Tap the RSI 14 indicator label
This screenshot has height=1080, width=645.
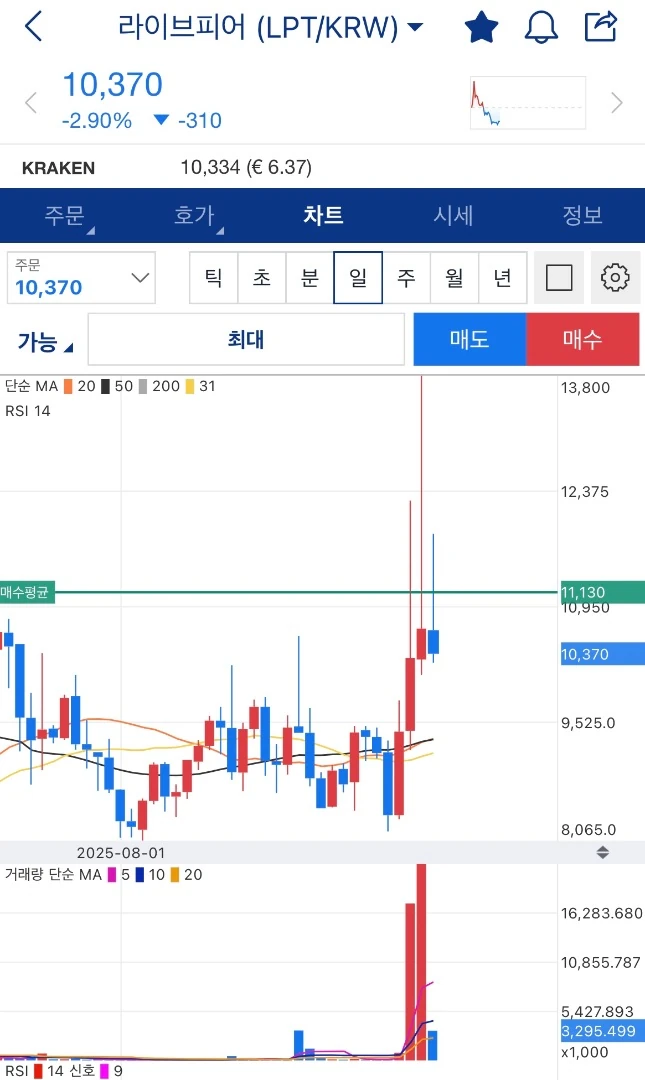(x=28, y=411)
